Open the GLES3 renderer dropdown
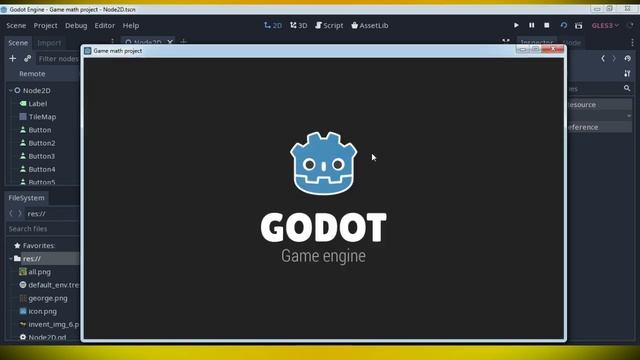The image size is (640, 360). [605, 25]
